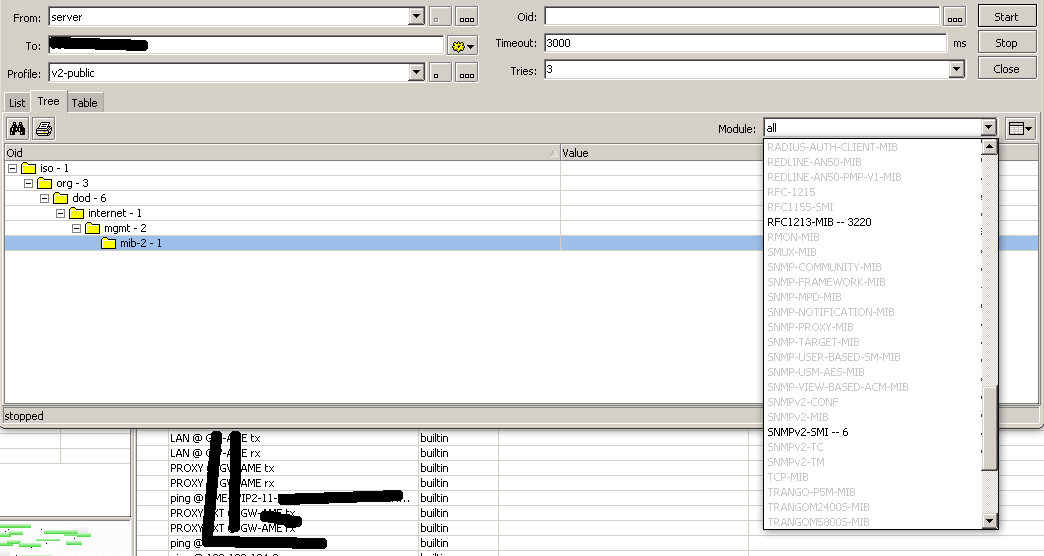
Task: Switch to the Tree tab
Action: [48, 101]
